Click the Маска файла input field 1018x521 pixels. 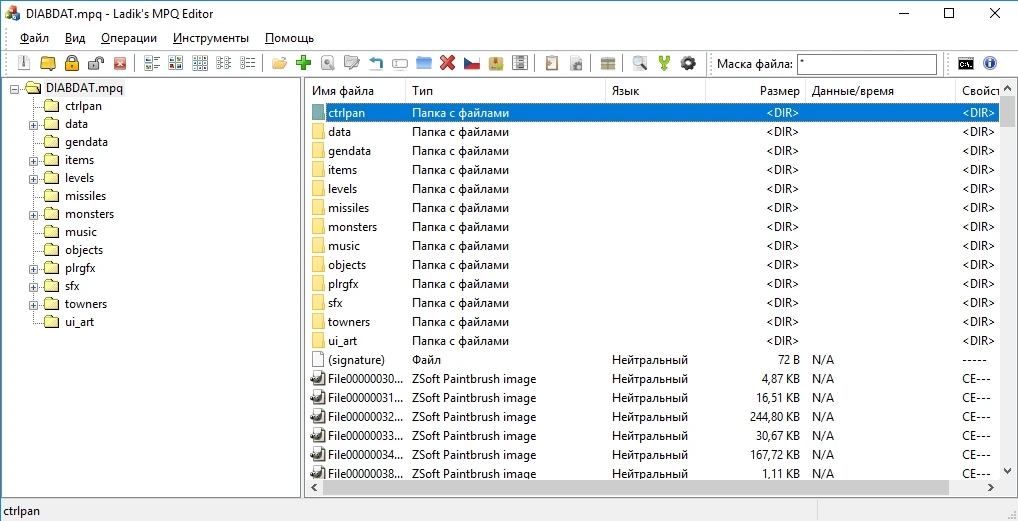pos(867,64)
